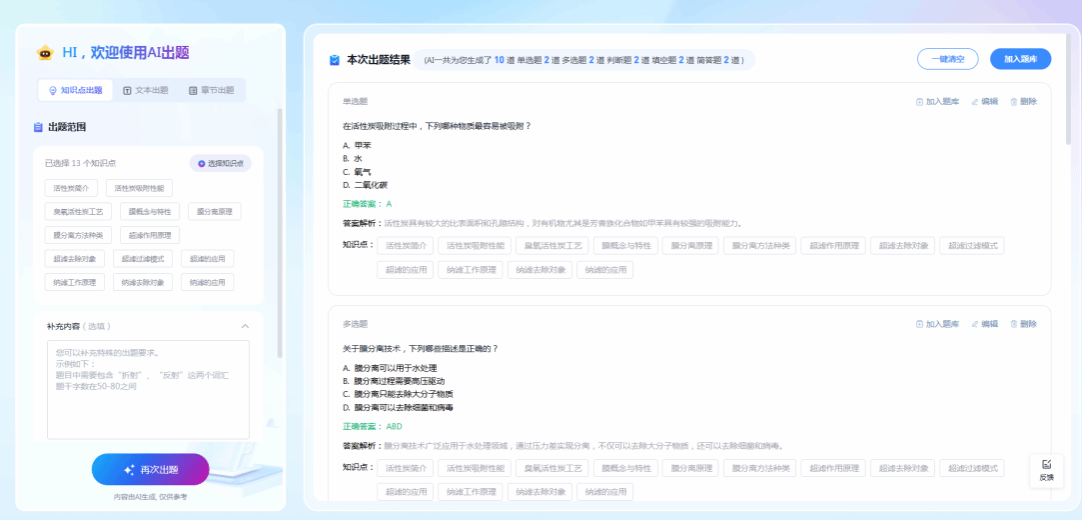Select the 活性炭简介 tag in 出题范围
This screenshot has width=1082, height=520.
click(71, 188)
